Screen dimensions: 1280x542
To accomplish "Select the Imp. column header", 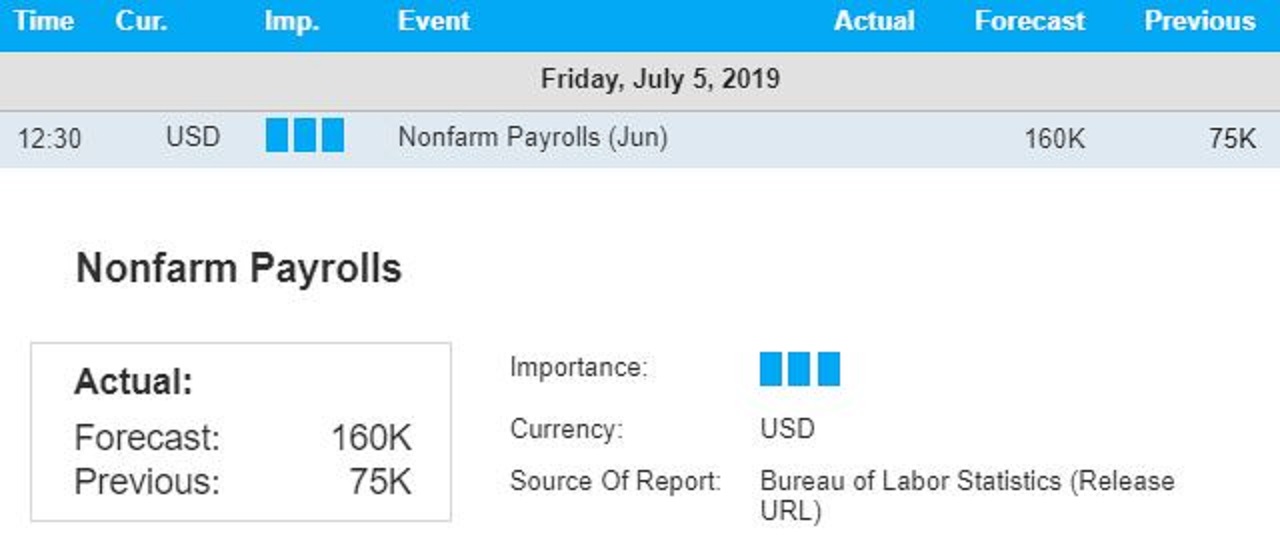I will [x=292, y=21].
